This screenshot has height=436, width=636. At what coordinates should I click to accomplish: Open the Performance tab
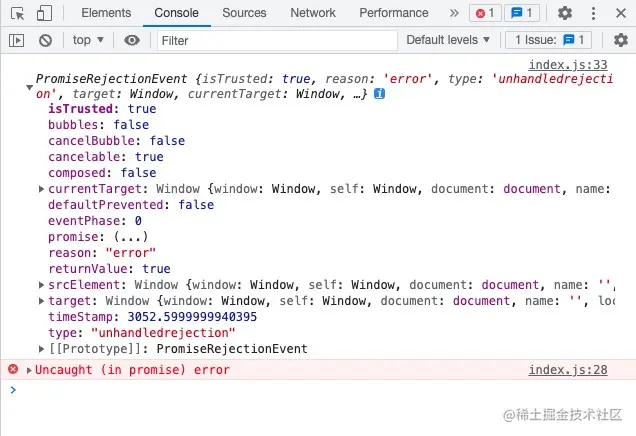click(393, 13)
